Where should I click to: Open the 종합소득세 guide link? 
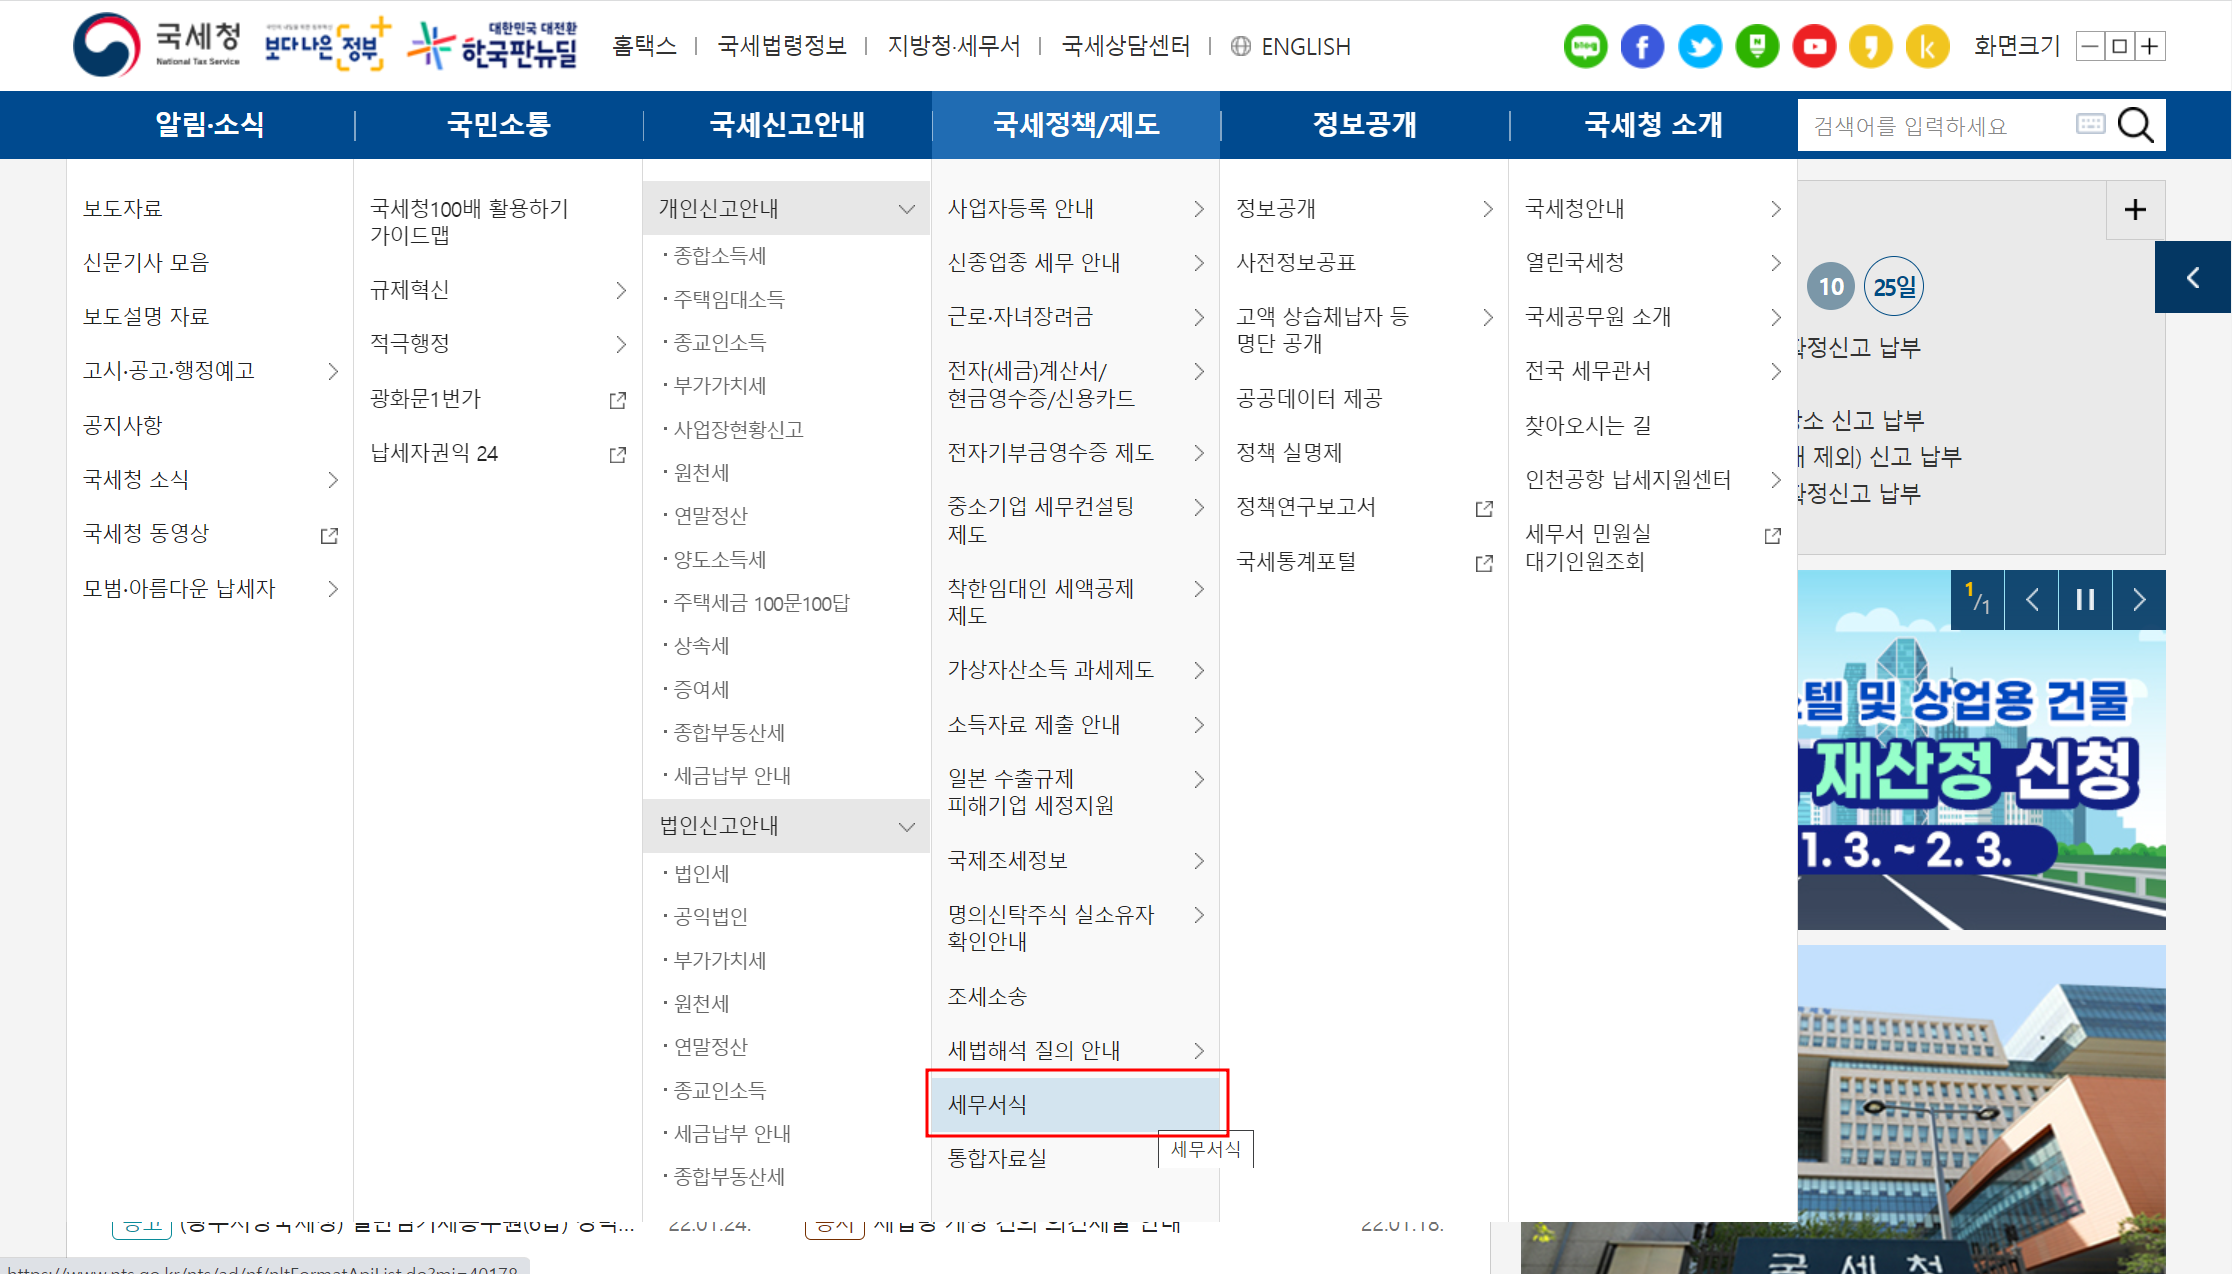(x=720, y=256)
